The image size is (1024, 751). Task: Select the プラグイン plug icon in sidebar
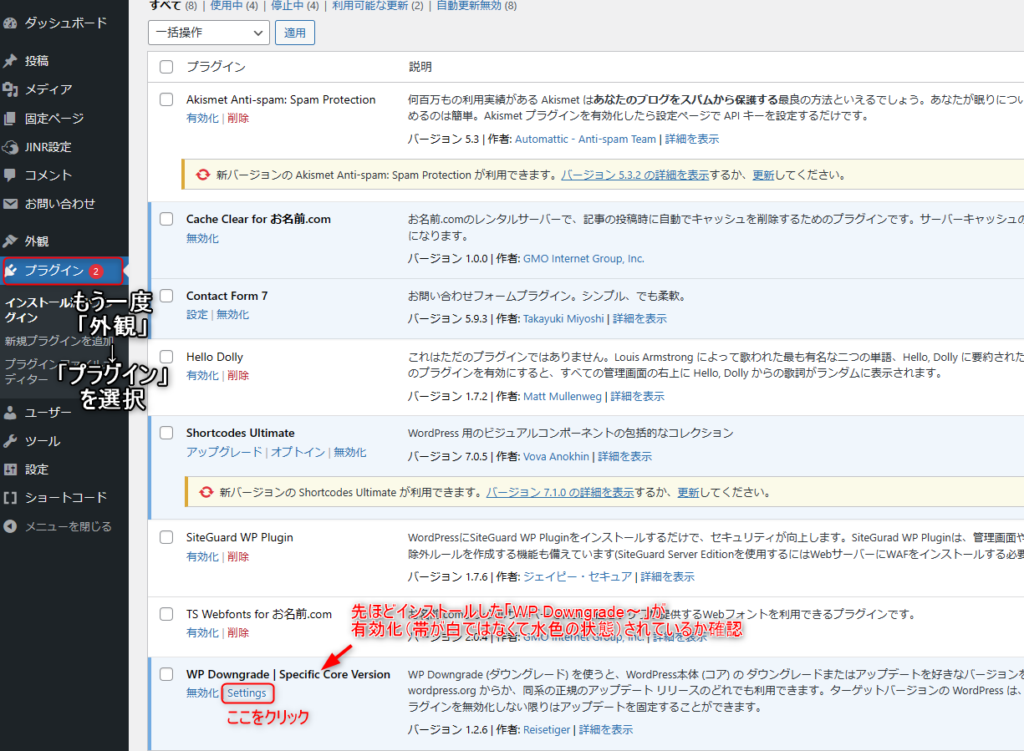(x=11, y=270)
